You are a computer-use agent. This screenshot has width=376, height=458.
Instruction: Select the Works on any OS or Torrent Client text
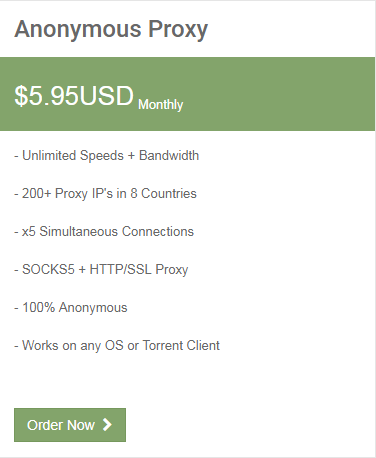tap(117, 346)
